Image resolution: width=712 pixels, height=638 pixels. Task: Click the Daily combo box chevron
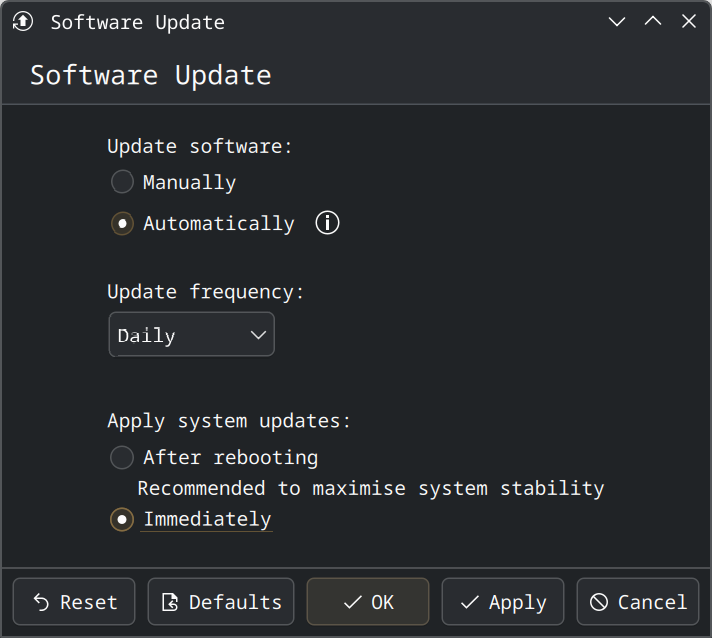click(x=258, y=335)
